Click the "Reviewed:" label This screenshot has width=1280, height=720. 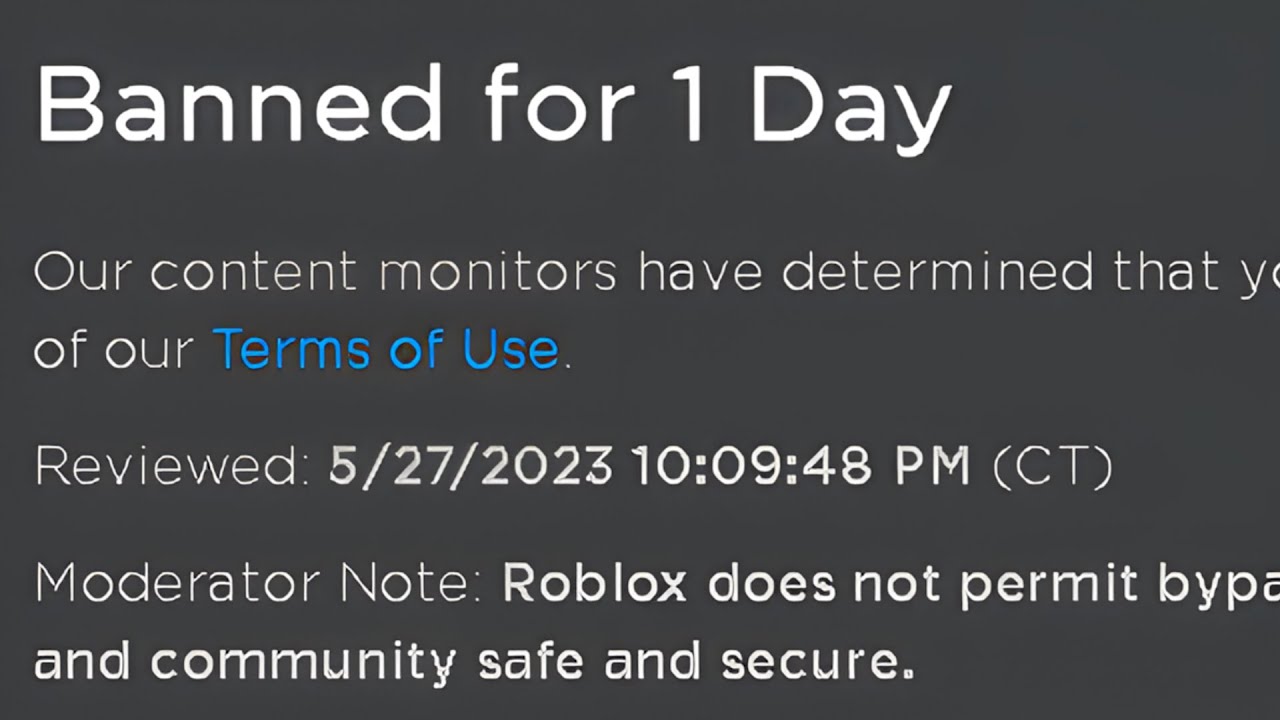click(x=172, y=466)
